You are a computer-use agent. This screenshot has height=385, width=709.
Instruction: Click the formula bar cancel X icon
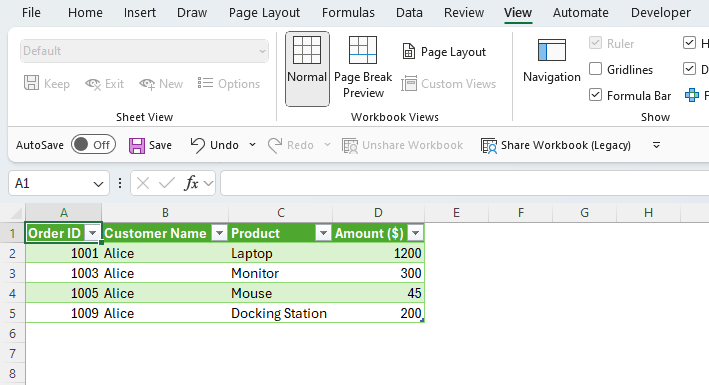(143, 183)
